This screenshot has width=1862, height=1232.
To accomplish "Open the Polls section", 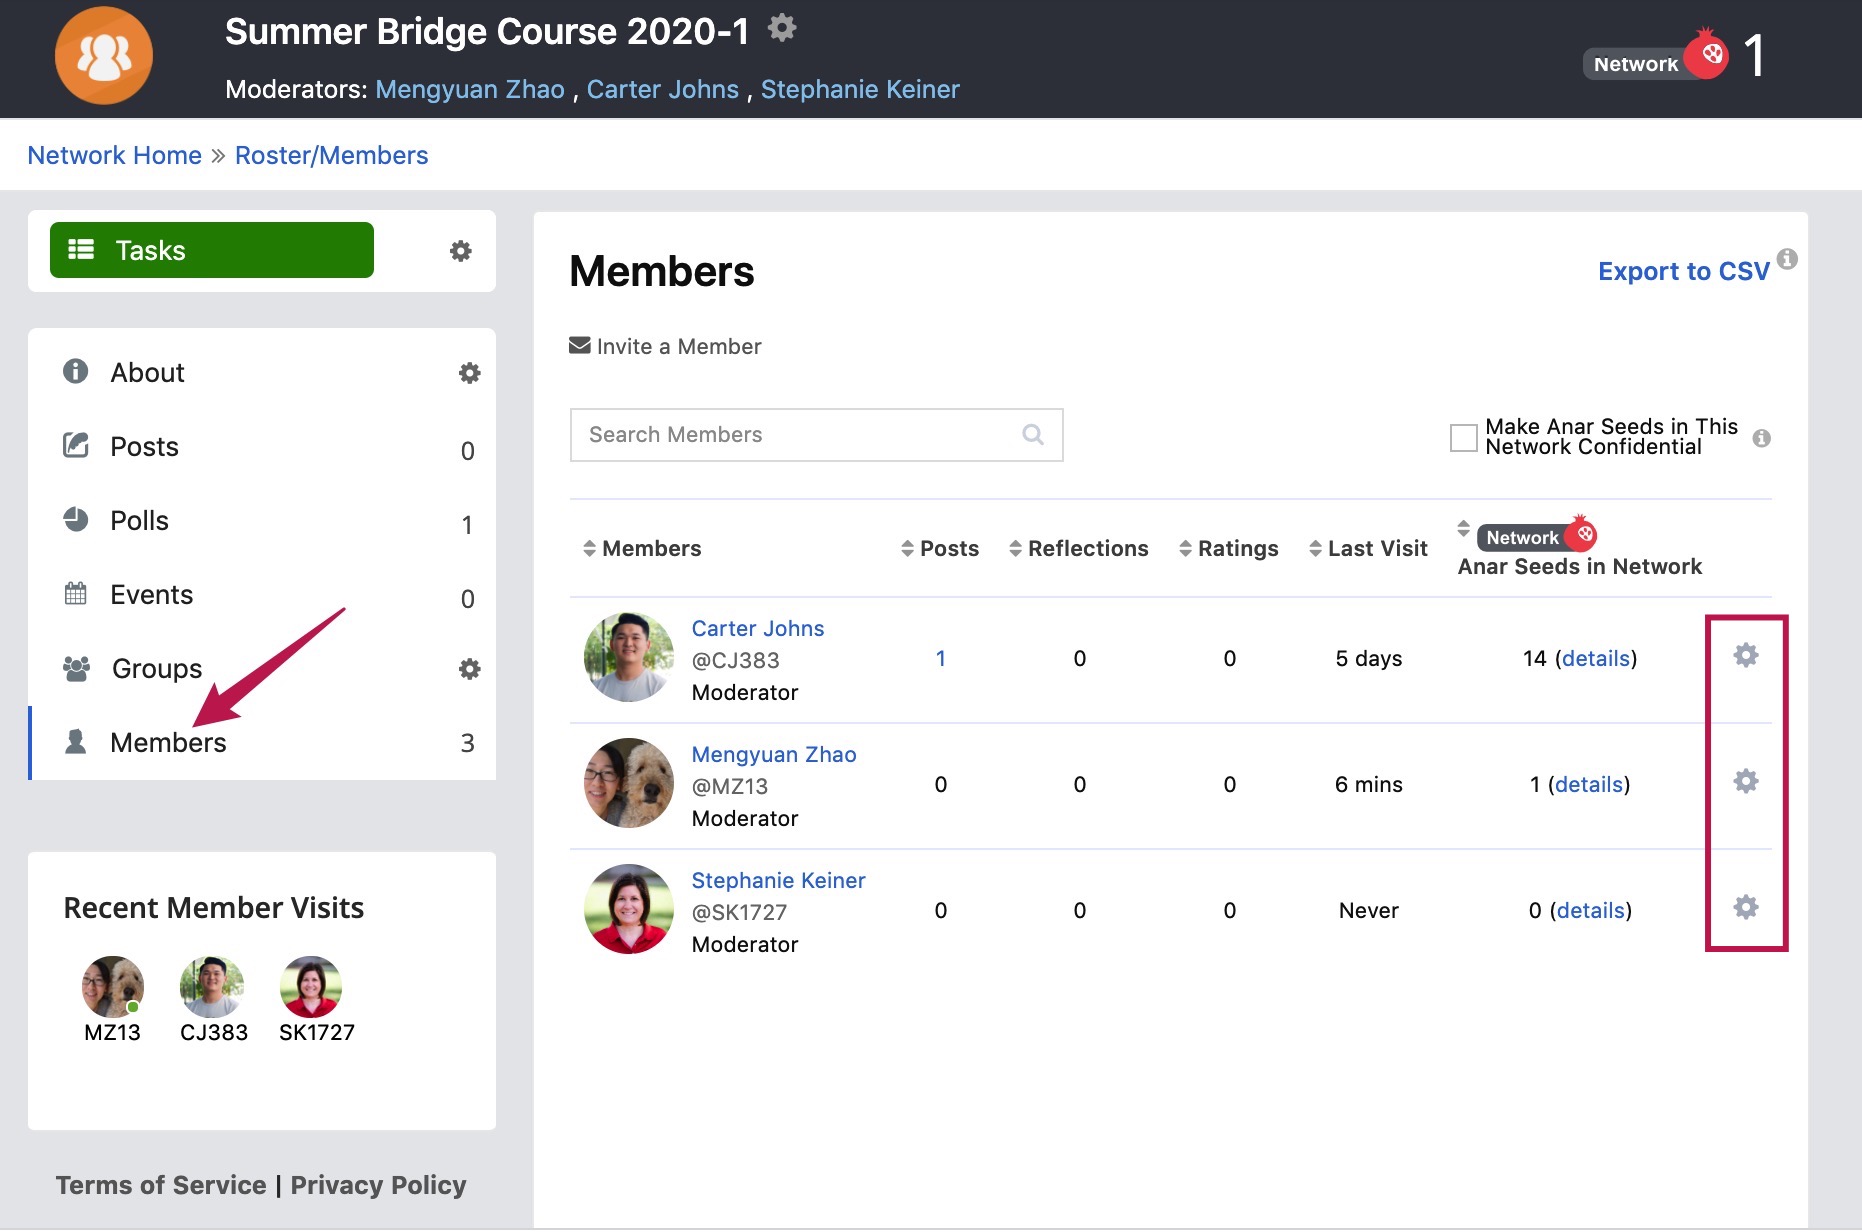I will point(140,521).
